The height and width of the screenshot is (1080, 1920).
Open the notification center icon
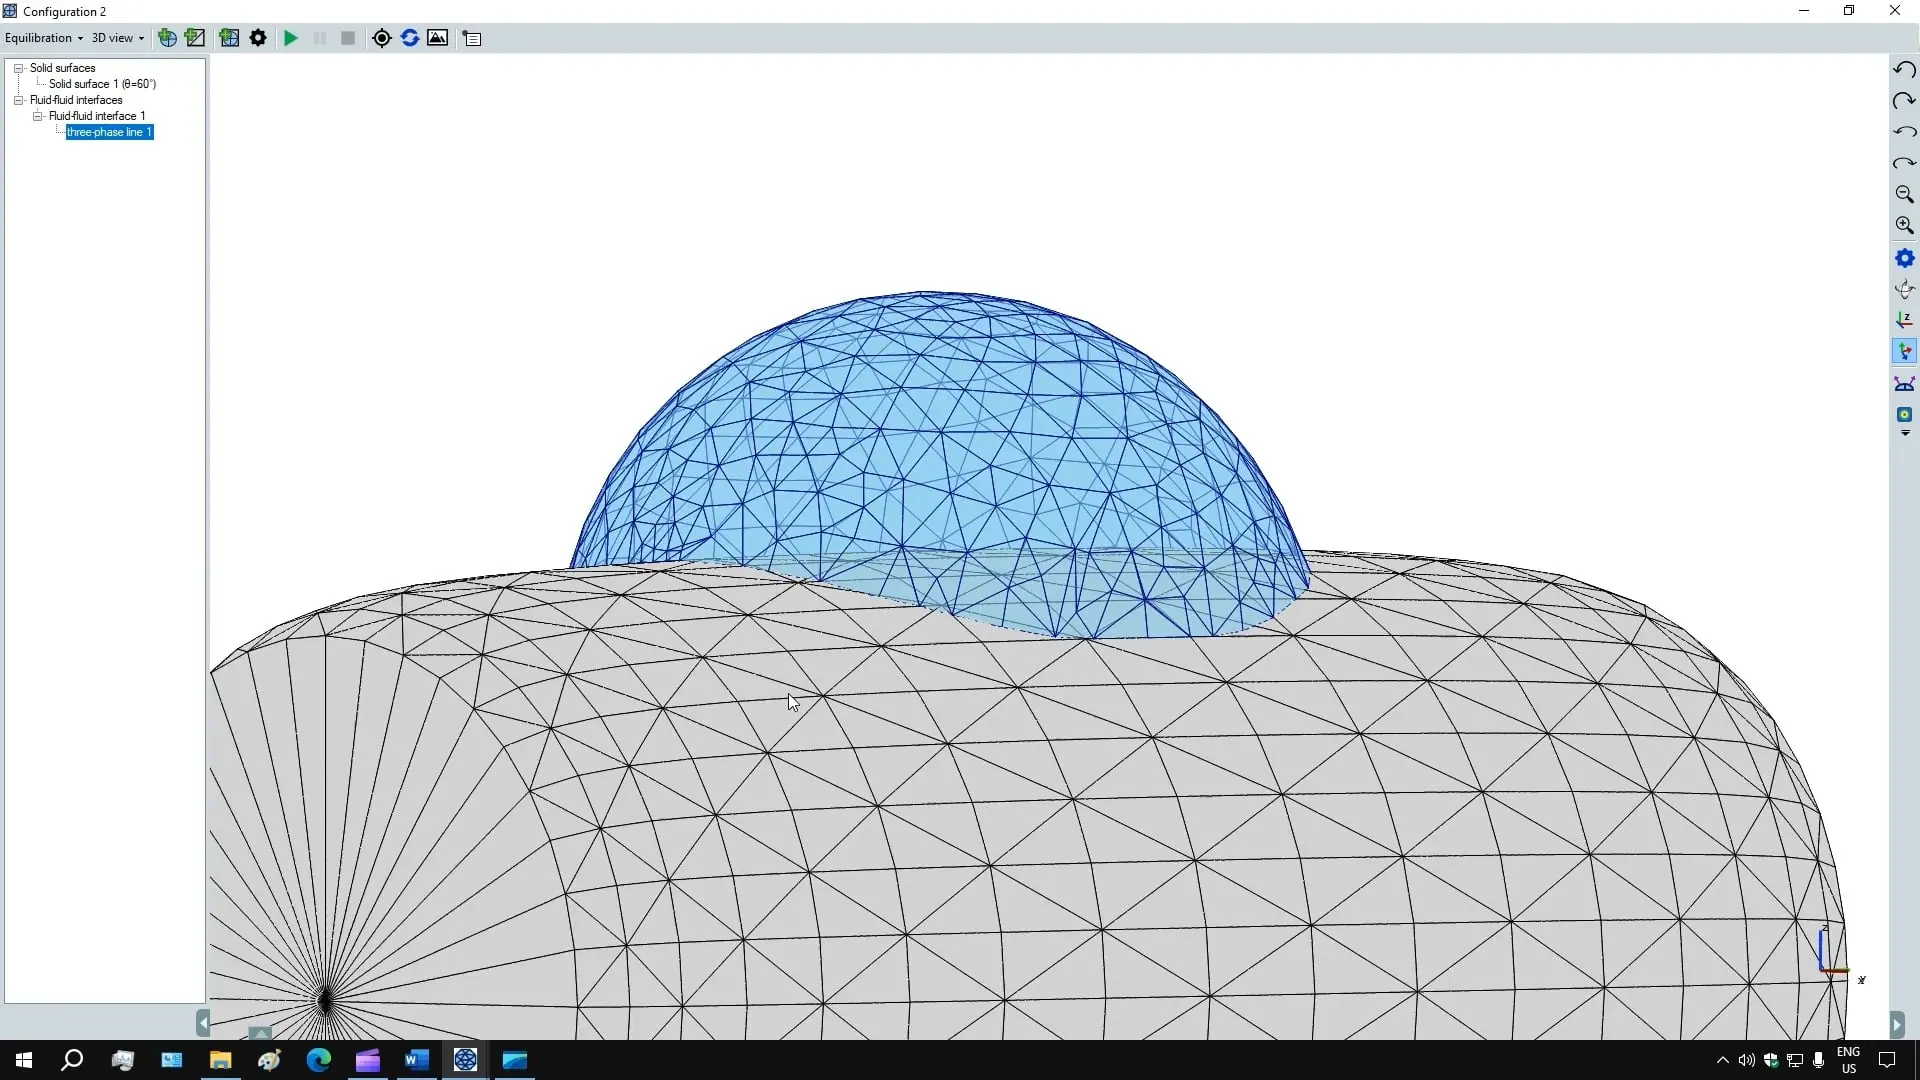(1887, 1060)
